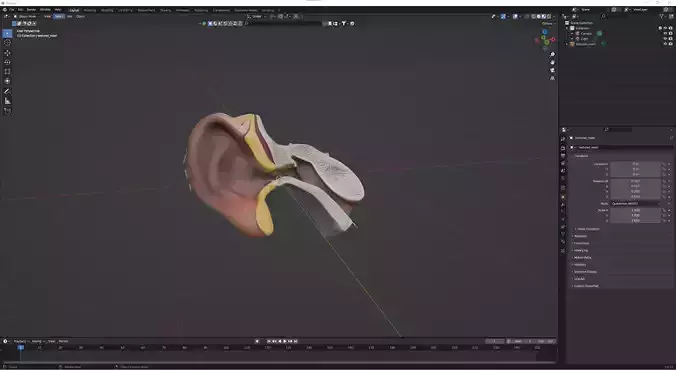Image resolution: width=676 pixels, height=370 pixels.
Task: Select the Add Cube tool
Action: click(x=7, y=111)
